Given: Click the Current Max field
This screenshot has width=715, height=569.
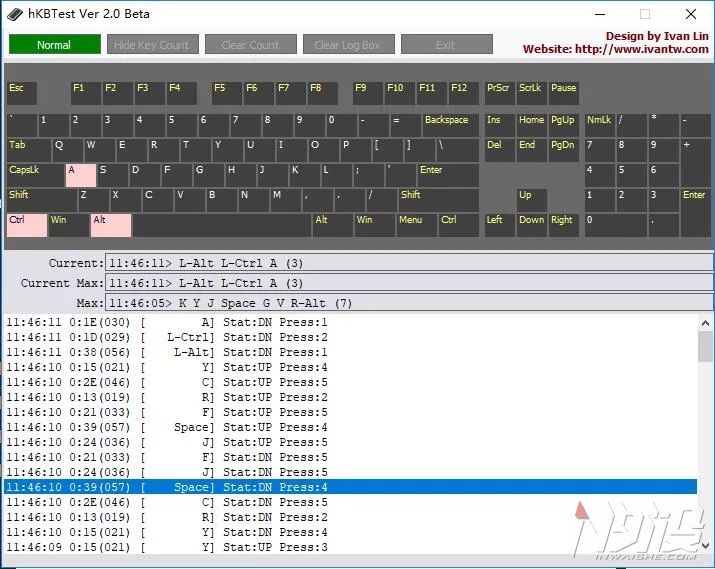Looking at the screenshot, I should click(x=409, y=283).
